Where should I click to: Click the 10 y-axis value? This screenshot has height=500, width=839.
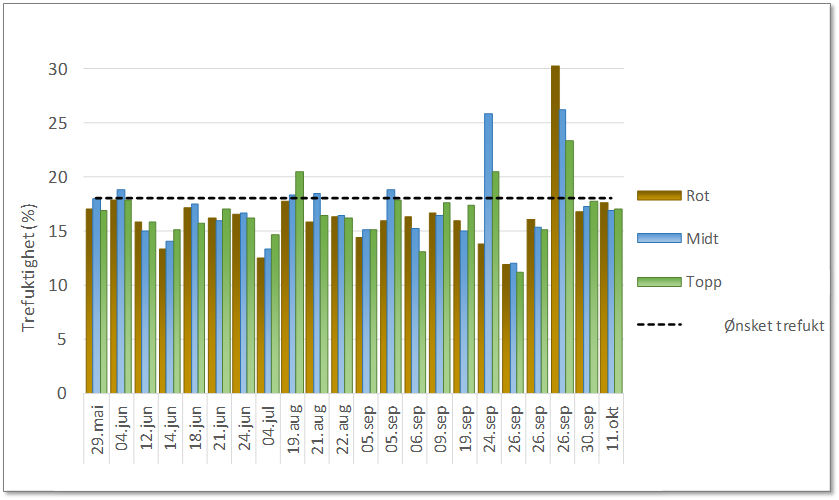58,285
